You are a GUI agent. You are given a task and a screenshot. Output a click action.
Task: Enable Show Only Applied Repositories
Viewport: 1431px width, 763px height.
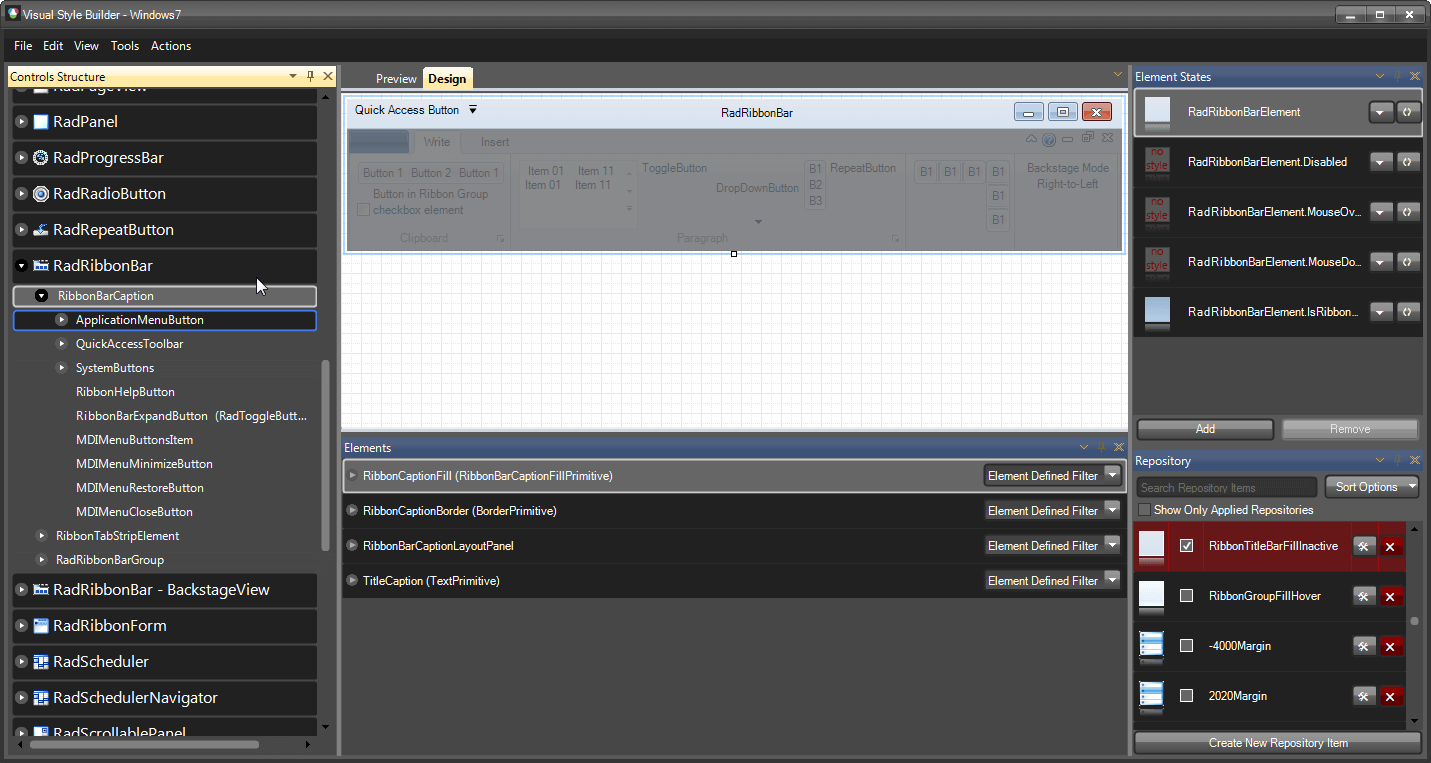(1144, 510)
